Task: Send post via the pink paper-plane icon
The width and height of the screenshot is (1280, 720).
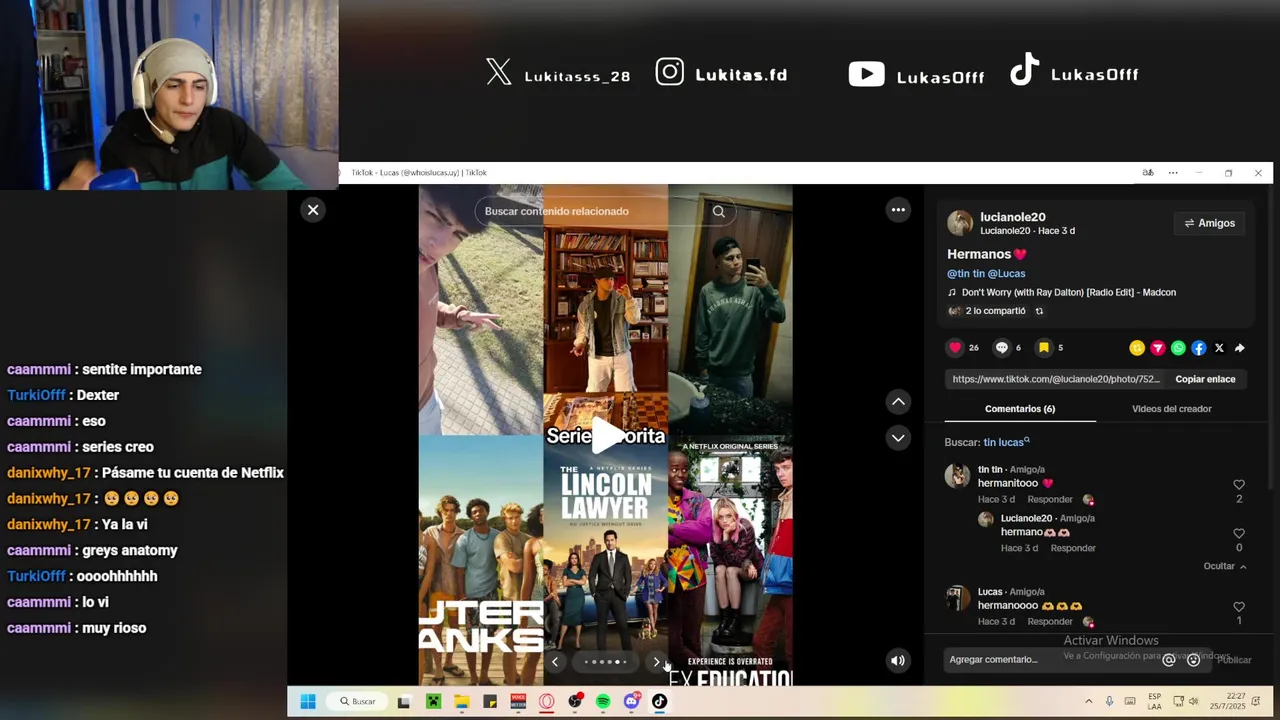Action: click(x=1158, y=348)
